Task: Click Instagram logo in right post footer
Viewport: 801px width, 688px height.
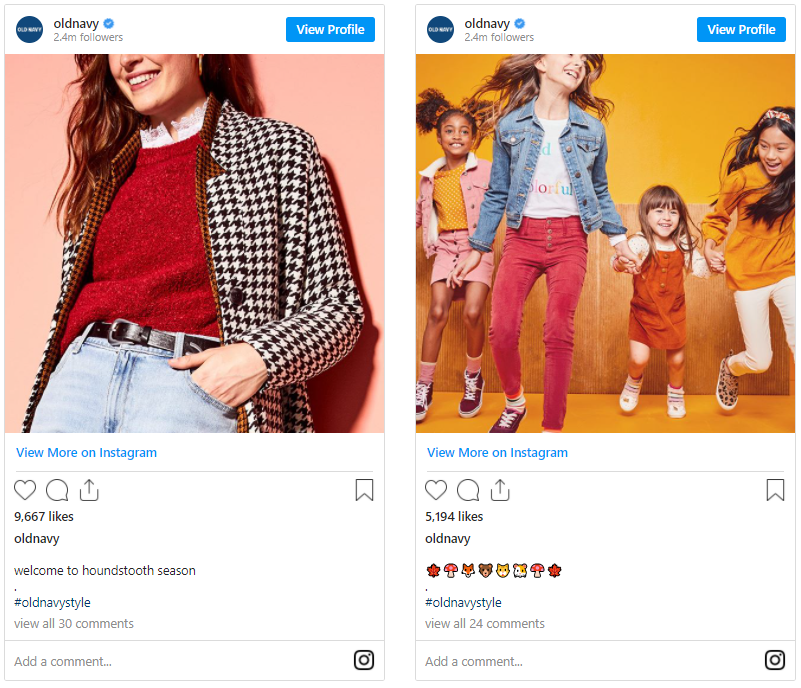Action: (x=775, y=660)
